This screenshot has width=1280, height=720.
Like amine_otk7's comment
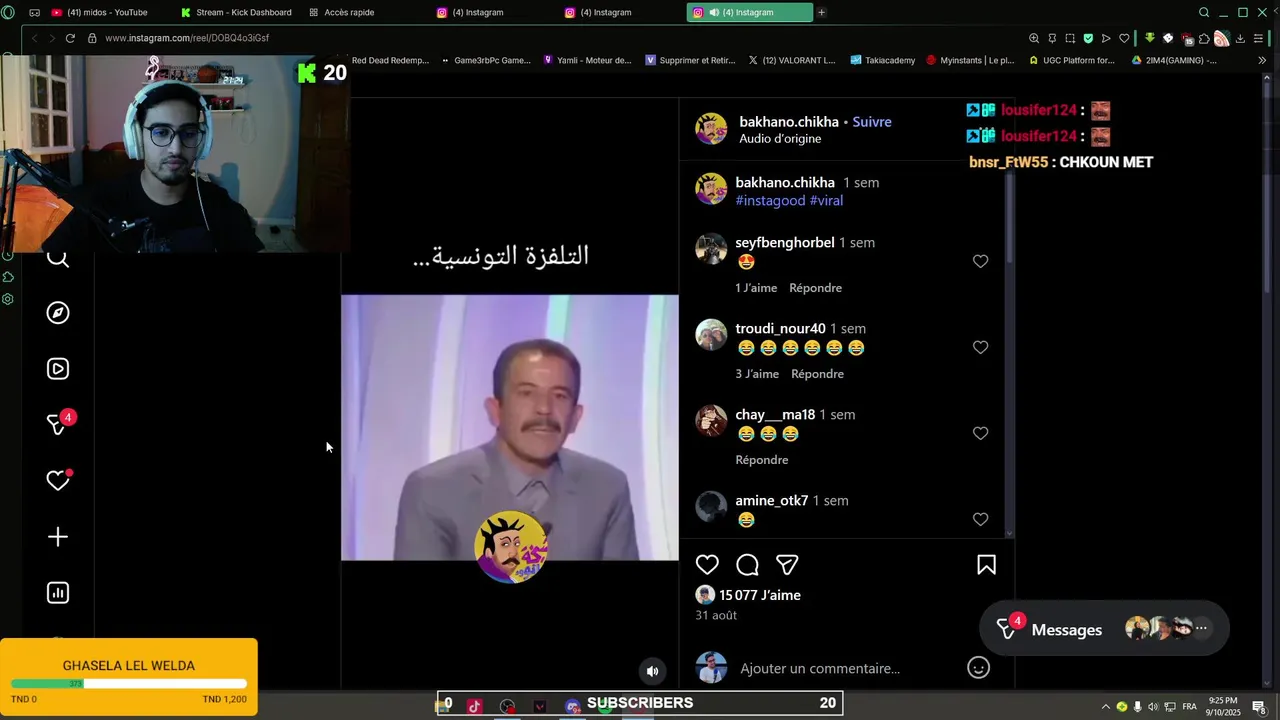click(x=980, y=519)
